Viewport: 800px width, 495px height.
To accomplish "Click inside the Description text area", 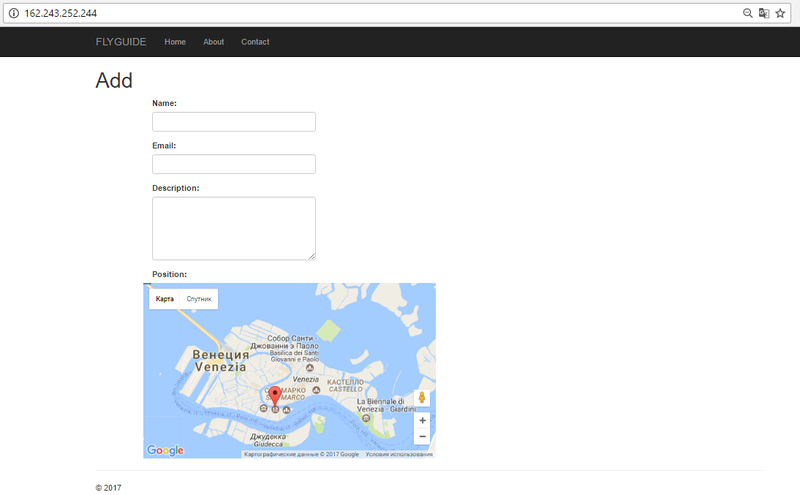I will (x=234, y=228).
